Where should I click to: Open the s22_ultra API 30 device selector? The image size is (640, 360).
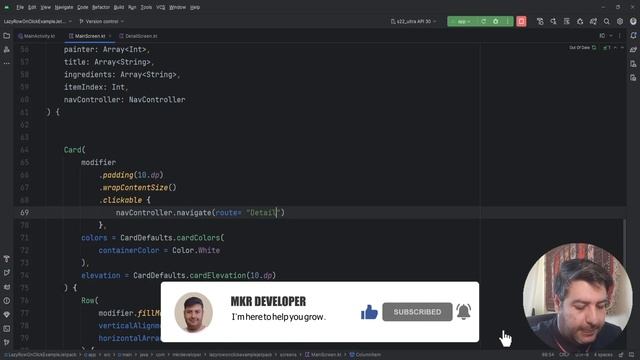413,21
